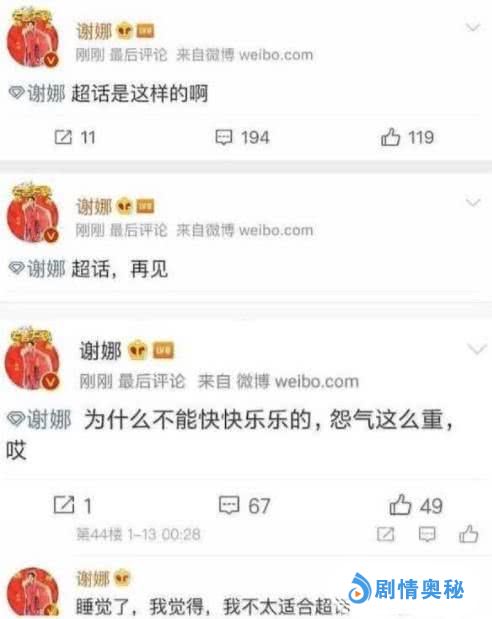Expand options chevron on third 谢娜 post
This screenshot has height=619, width=492.
tap(477, 349)
